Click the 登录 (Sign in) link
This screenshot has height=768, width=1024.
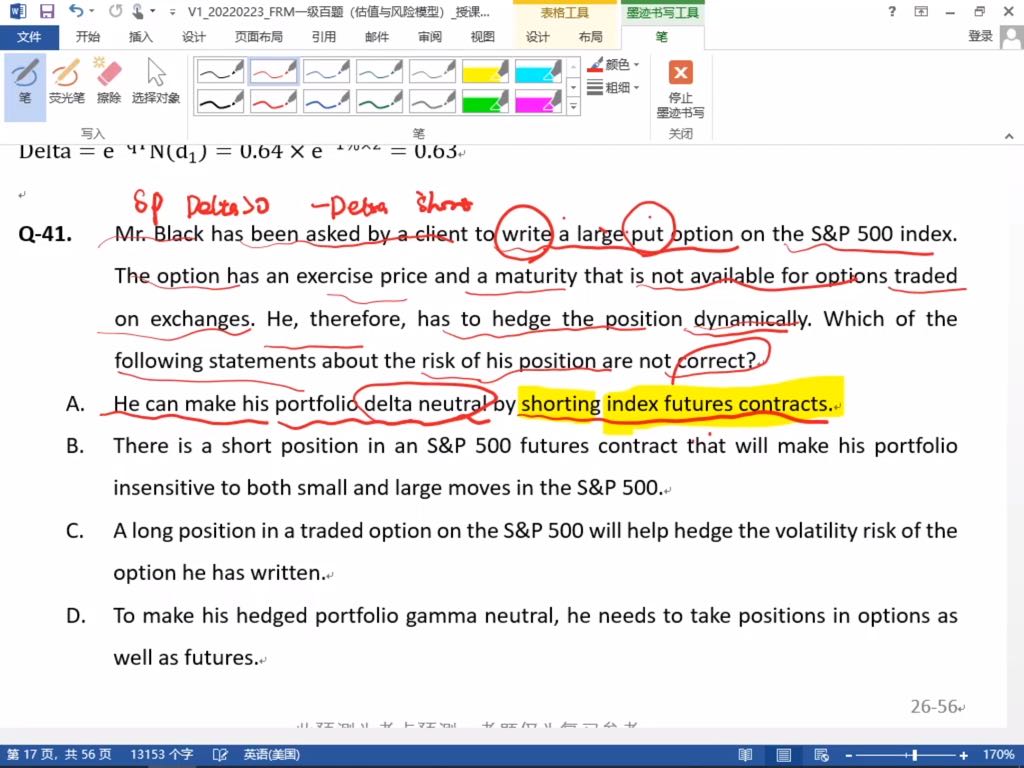(x=980, y=37)
